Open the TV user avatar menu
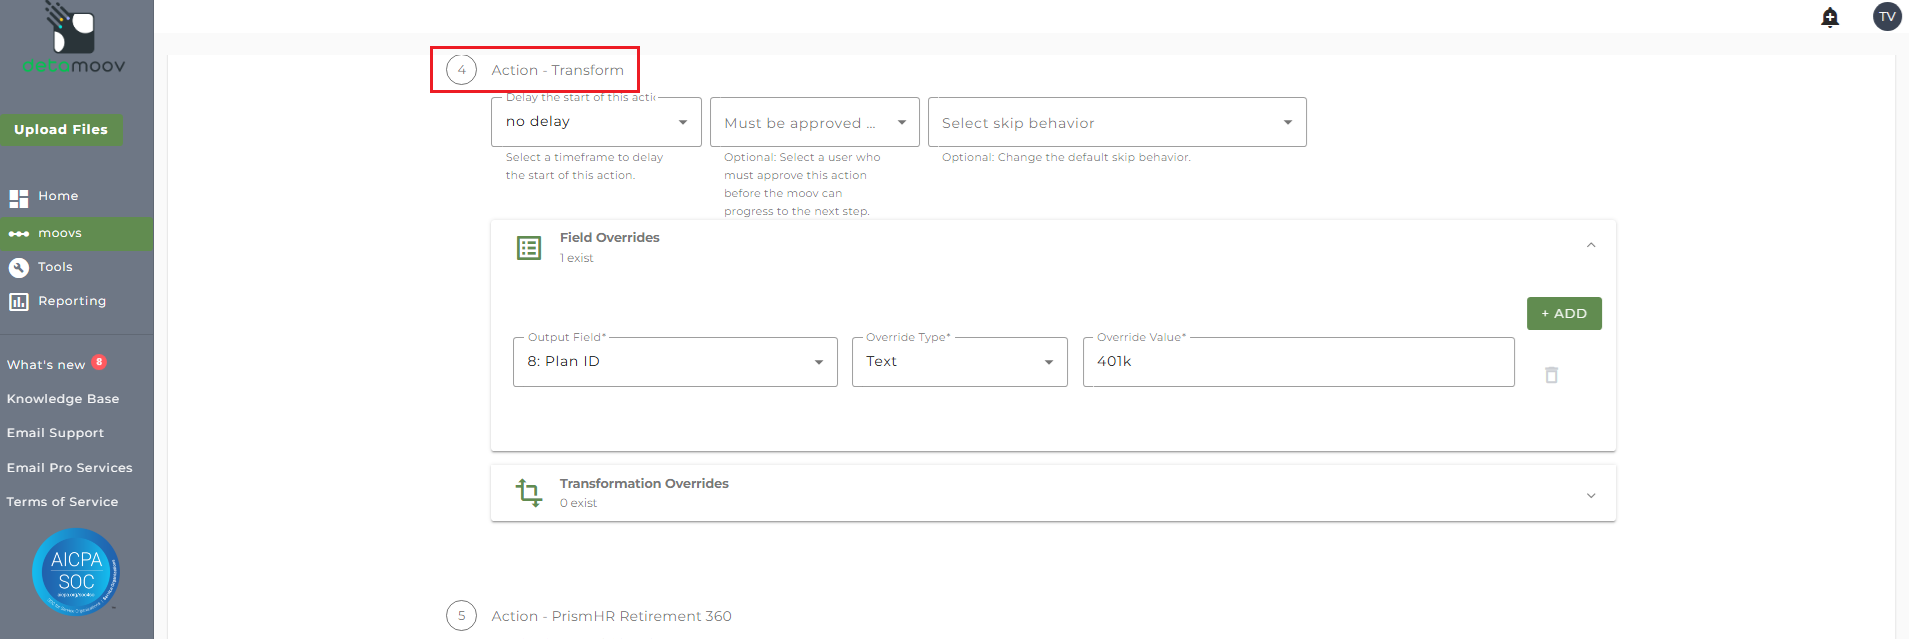 (1886, 17)
